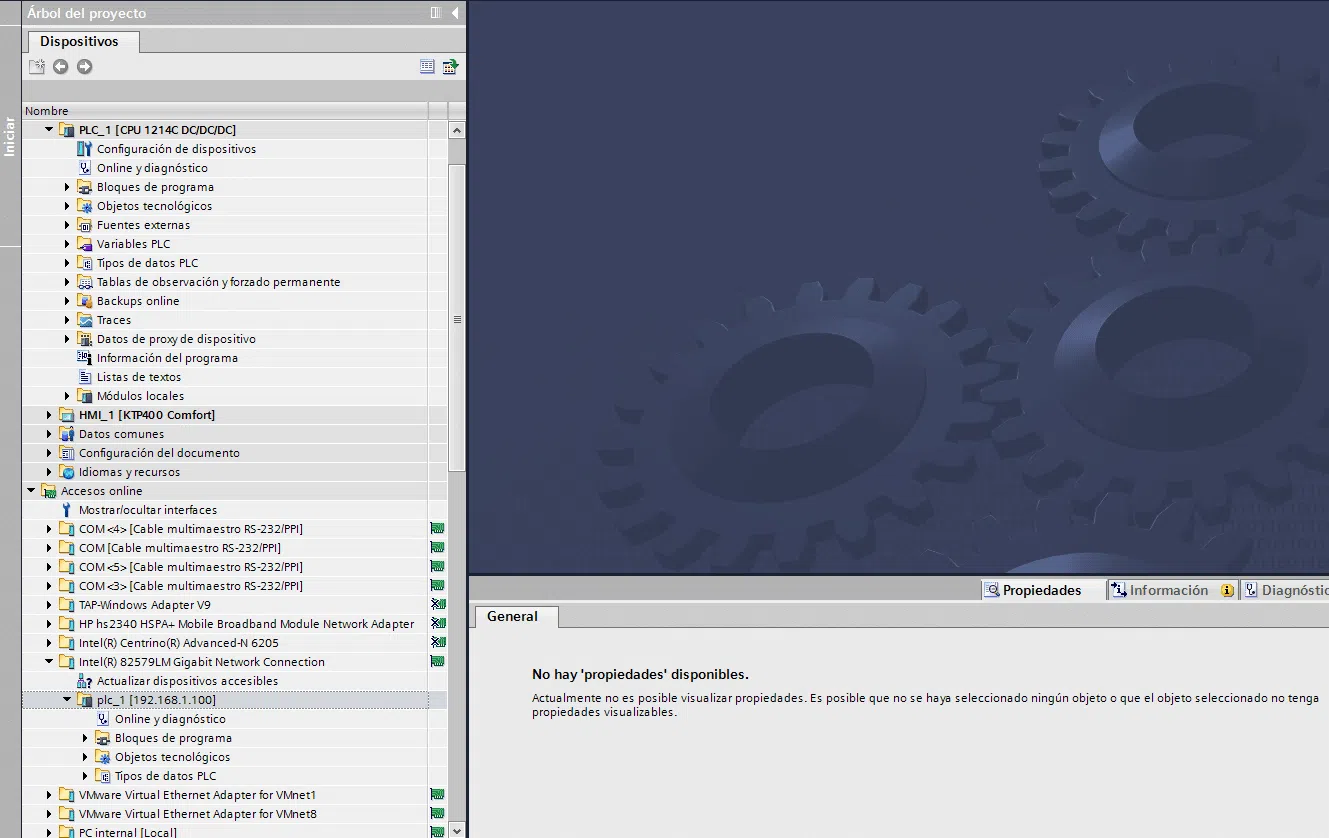Click the forward navigation arrow in project tree toolbar
This screenshot has width=1329, height=838.
tap(85, 67)
